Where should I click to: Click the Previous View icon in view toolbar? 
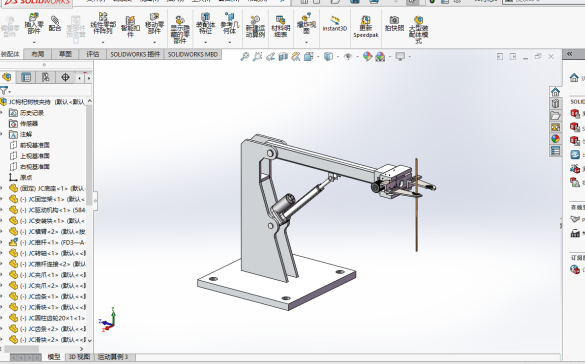[270, 56]
